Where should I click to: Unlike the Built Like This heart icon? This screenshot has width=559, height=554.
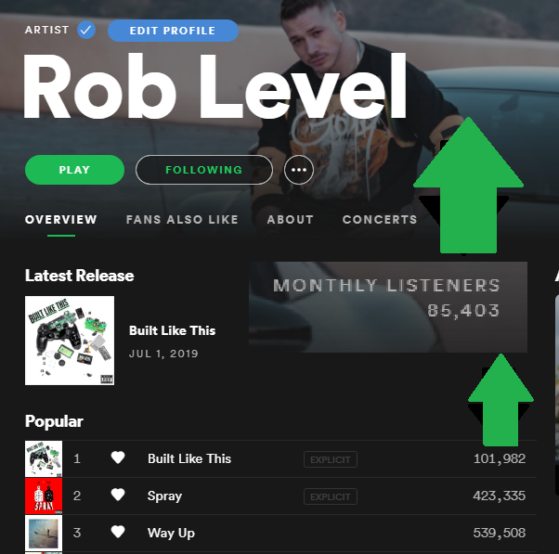(x=118, y=458)
